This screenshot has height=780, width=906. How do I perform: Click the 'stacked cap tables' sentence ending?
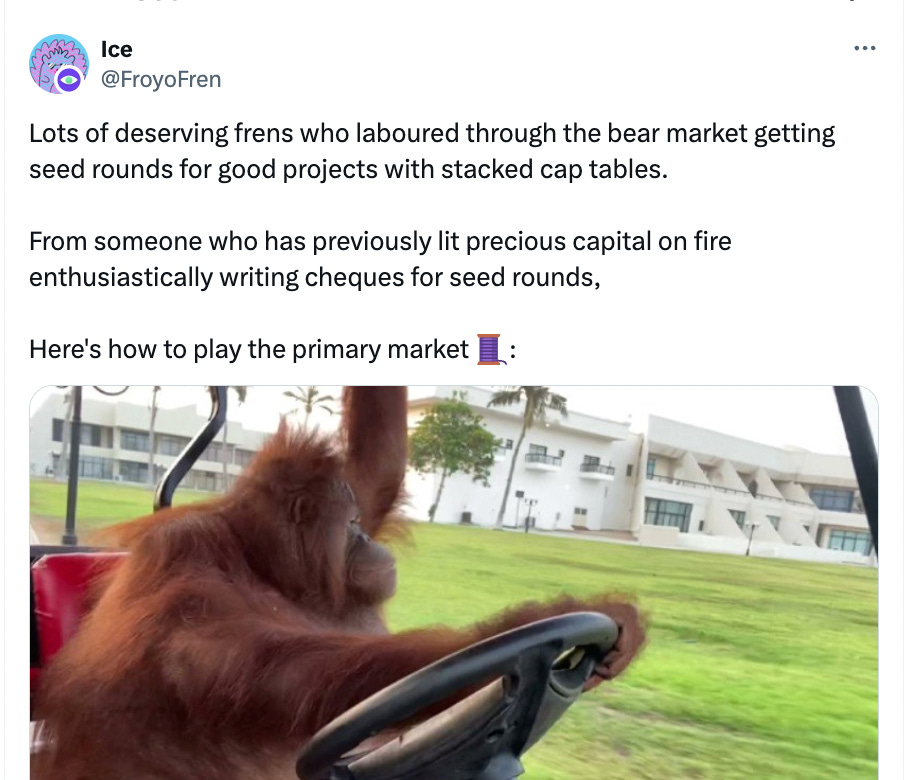coord(555,169)
